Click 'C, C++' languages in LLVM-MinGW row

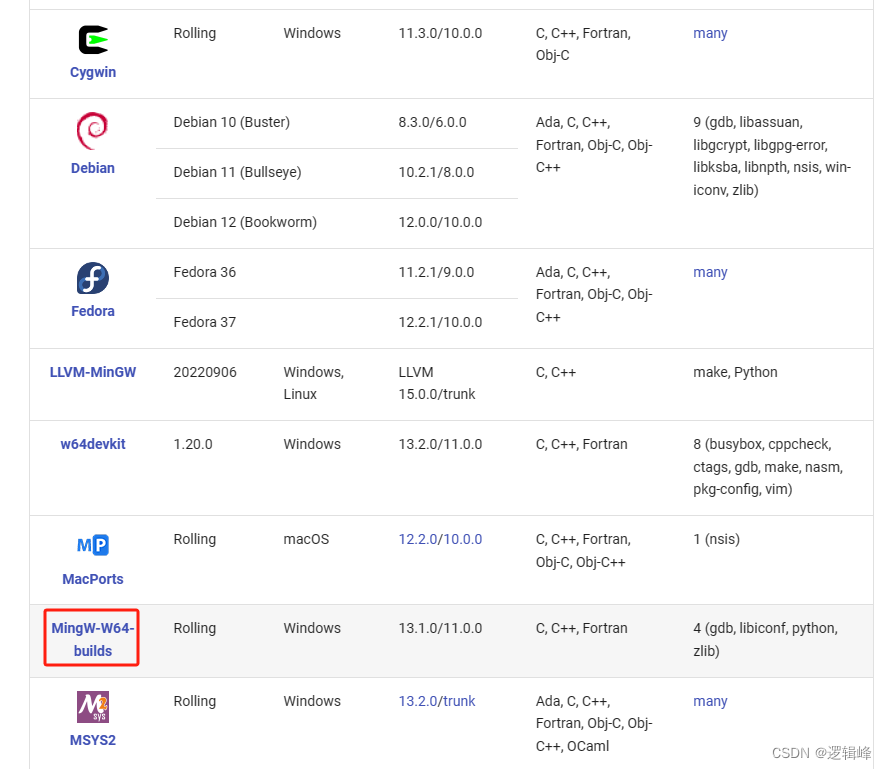pos(556,372)
